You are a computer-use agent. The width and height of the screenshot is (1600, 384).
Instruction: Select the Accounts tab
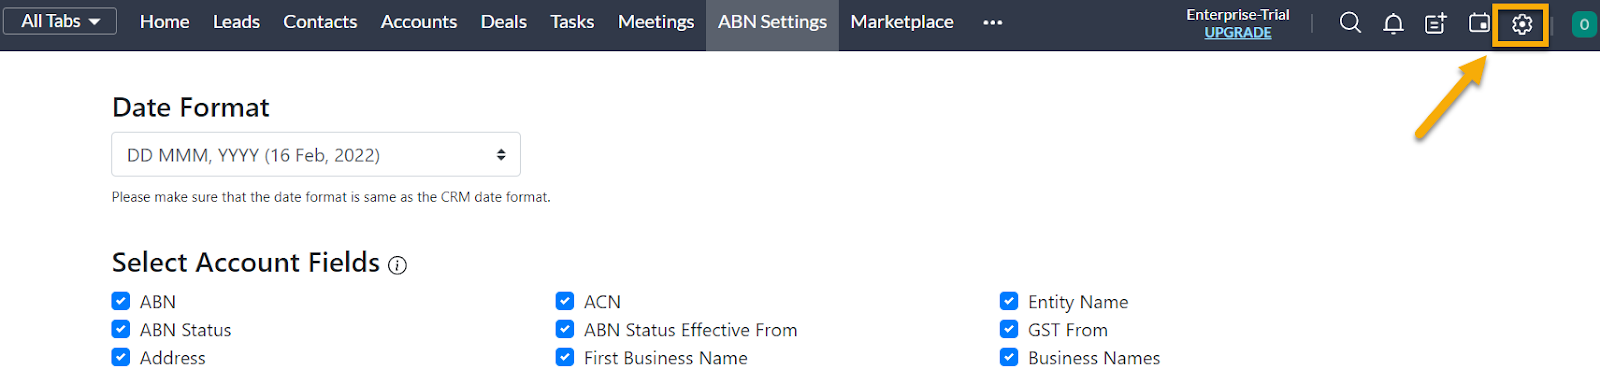coord(419,22)
